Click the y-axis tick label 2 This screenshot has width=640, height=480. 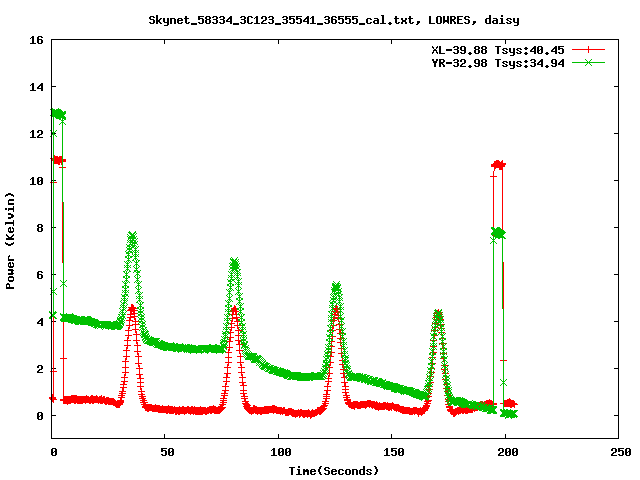point(40,369)
